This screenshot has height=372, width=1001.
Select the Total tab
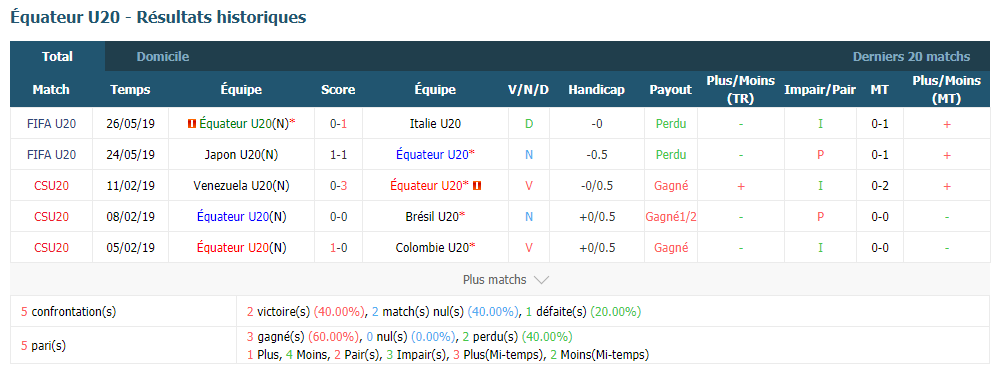[57, 56]
